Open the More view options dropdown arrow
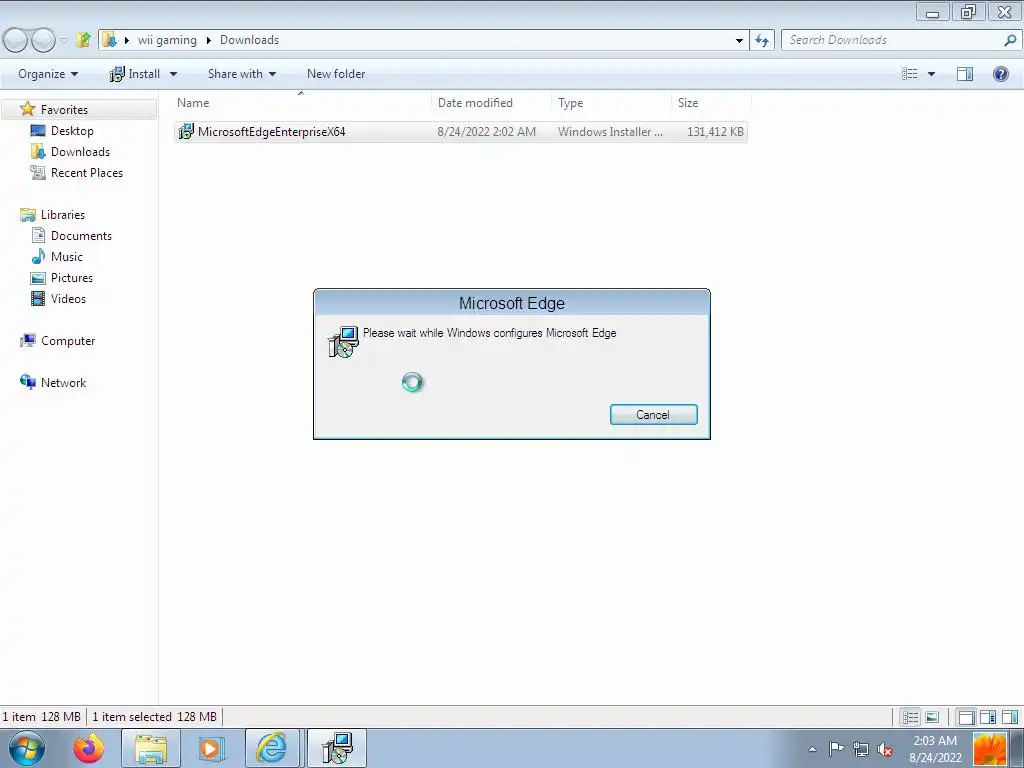This screenshot has height=768, width=1024. [931, 74]
